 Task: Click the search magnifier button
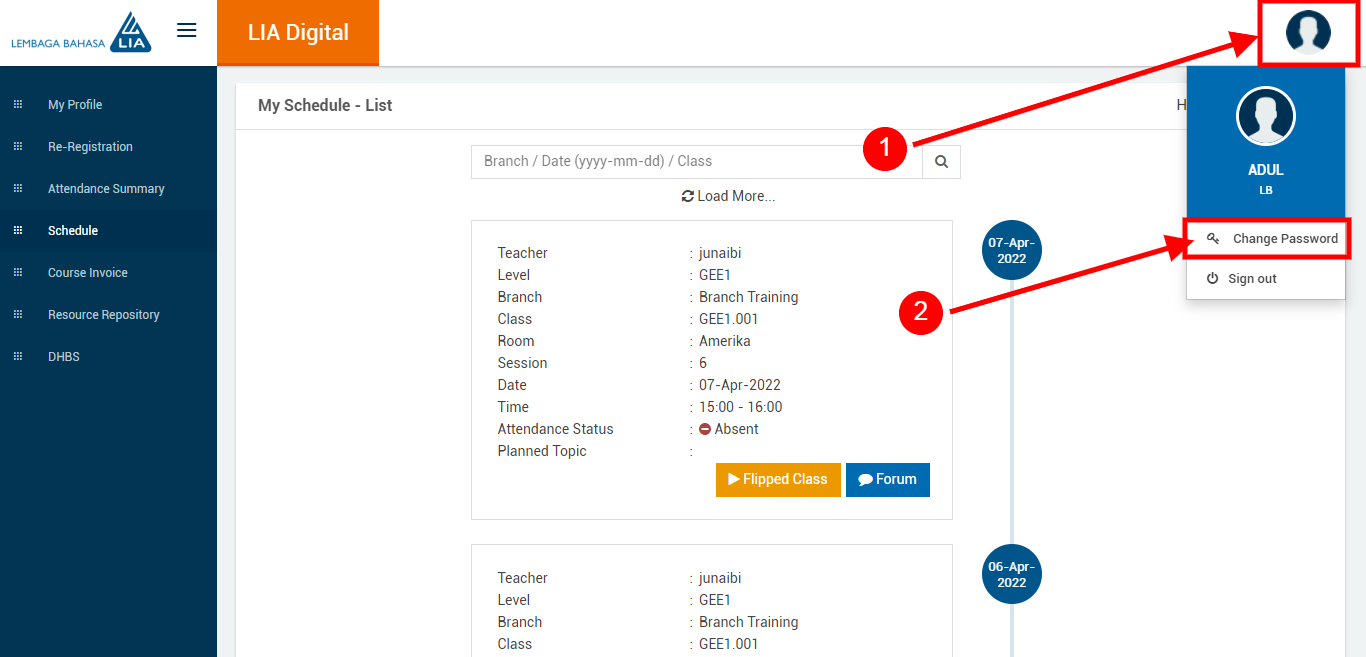point(941,161)
